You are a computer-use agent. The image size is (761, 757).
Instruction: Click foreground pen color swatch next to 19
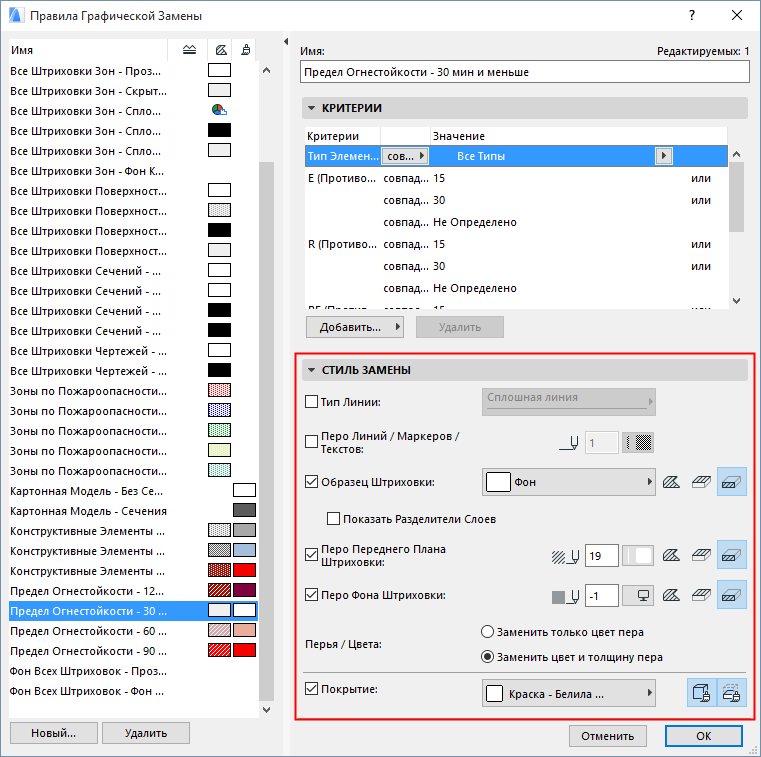pyautogui.click(x=638, y=556)
